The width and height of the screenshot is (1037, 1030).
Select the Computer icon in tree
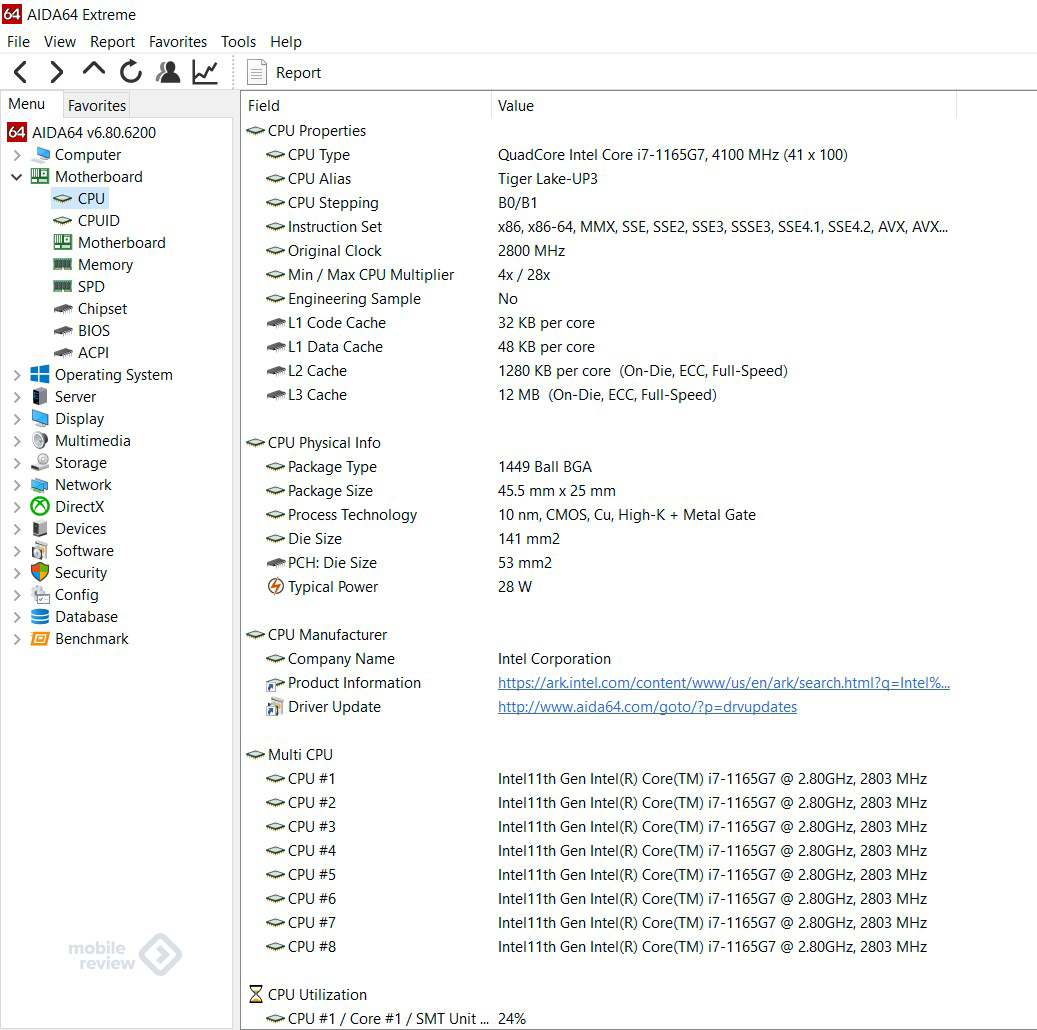pos(42,154)
